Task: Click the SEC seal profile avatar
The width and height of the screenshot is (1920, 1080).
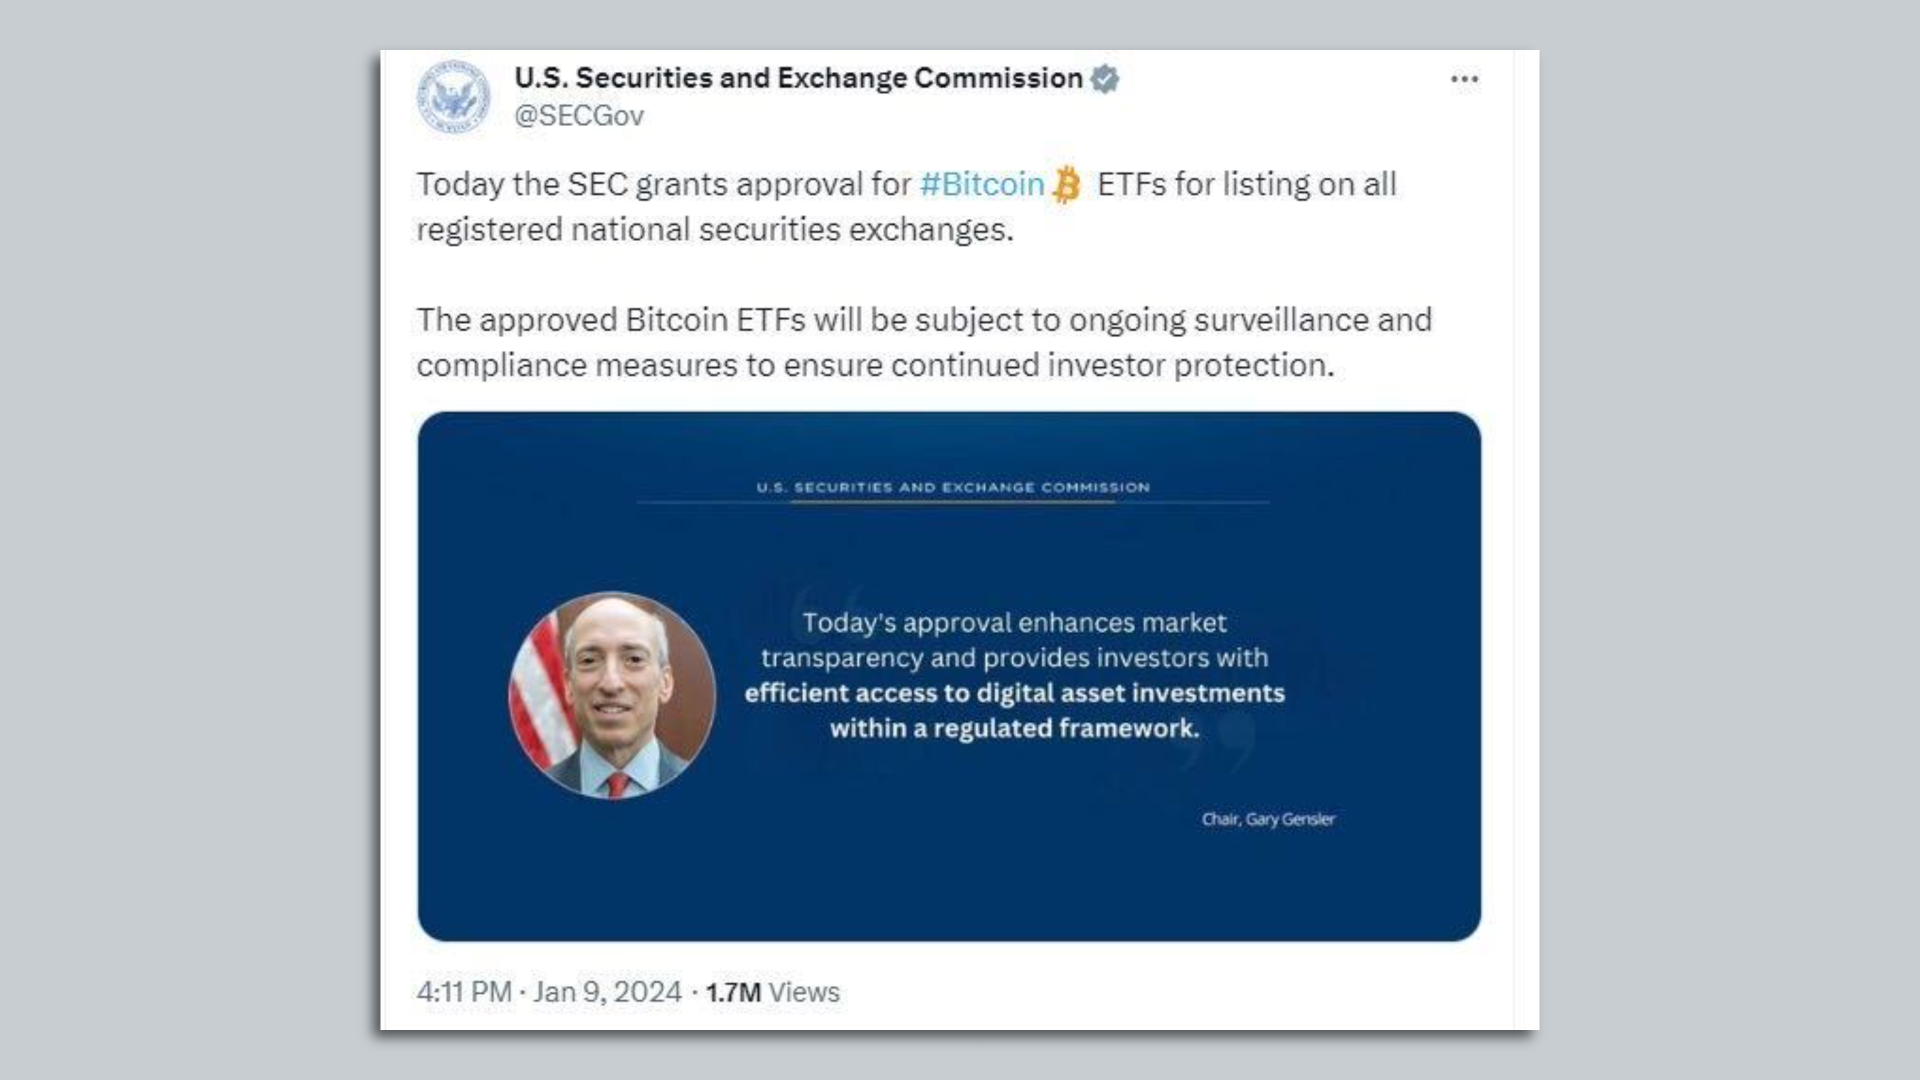Action: (x=453, y=97)
